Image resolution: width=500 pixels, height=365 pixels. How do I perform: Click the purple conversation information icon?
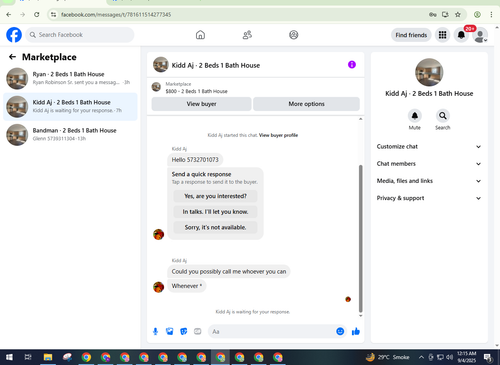[x=352, y=64]
